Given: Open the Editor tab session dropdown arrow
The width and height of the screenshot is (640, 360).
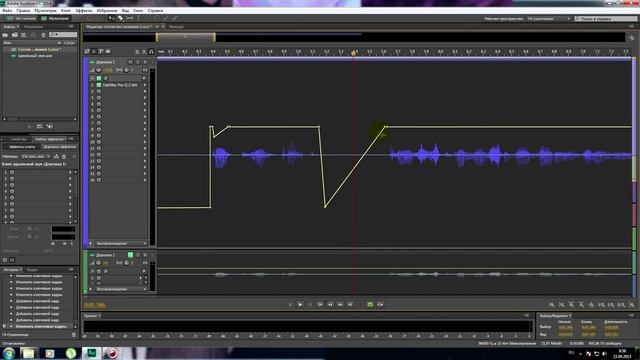Looking at the screenshot, I should tap(157, 27).
